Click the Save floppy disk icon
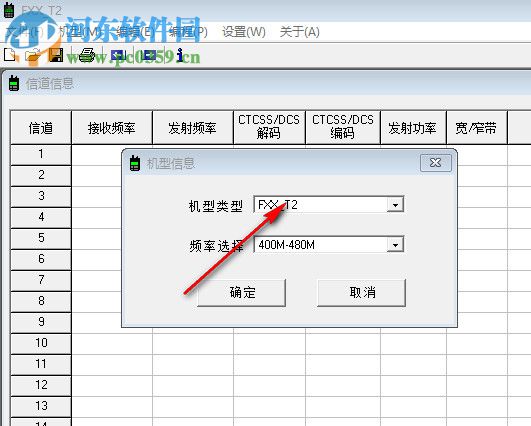 pos(56,55)
